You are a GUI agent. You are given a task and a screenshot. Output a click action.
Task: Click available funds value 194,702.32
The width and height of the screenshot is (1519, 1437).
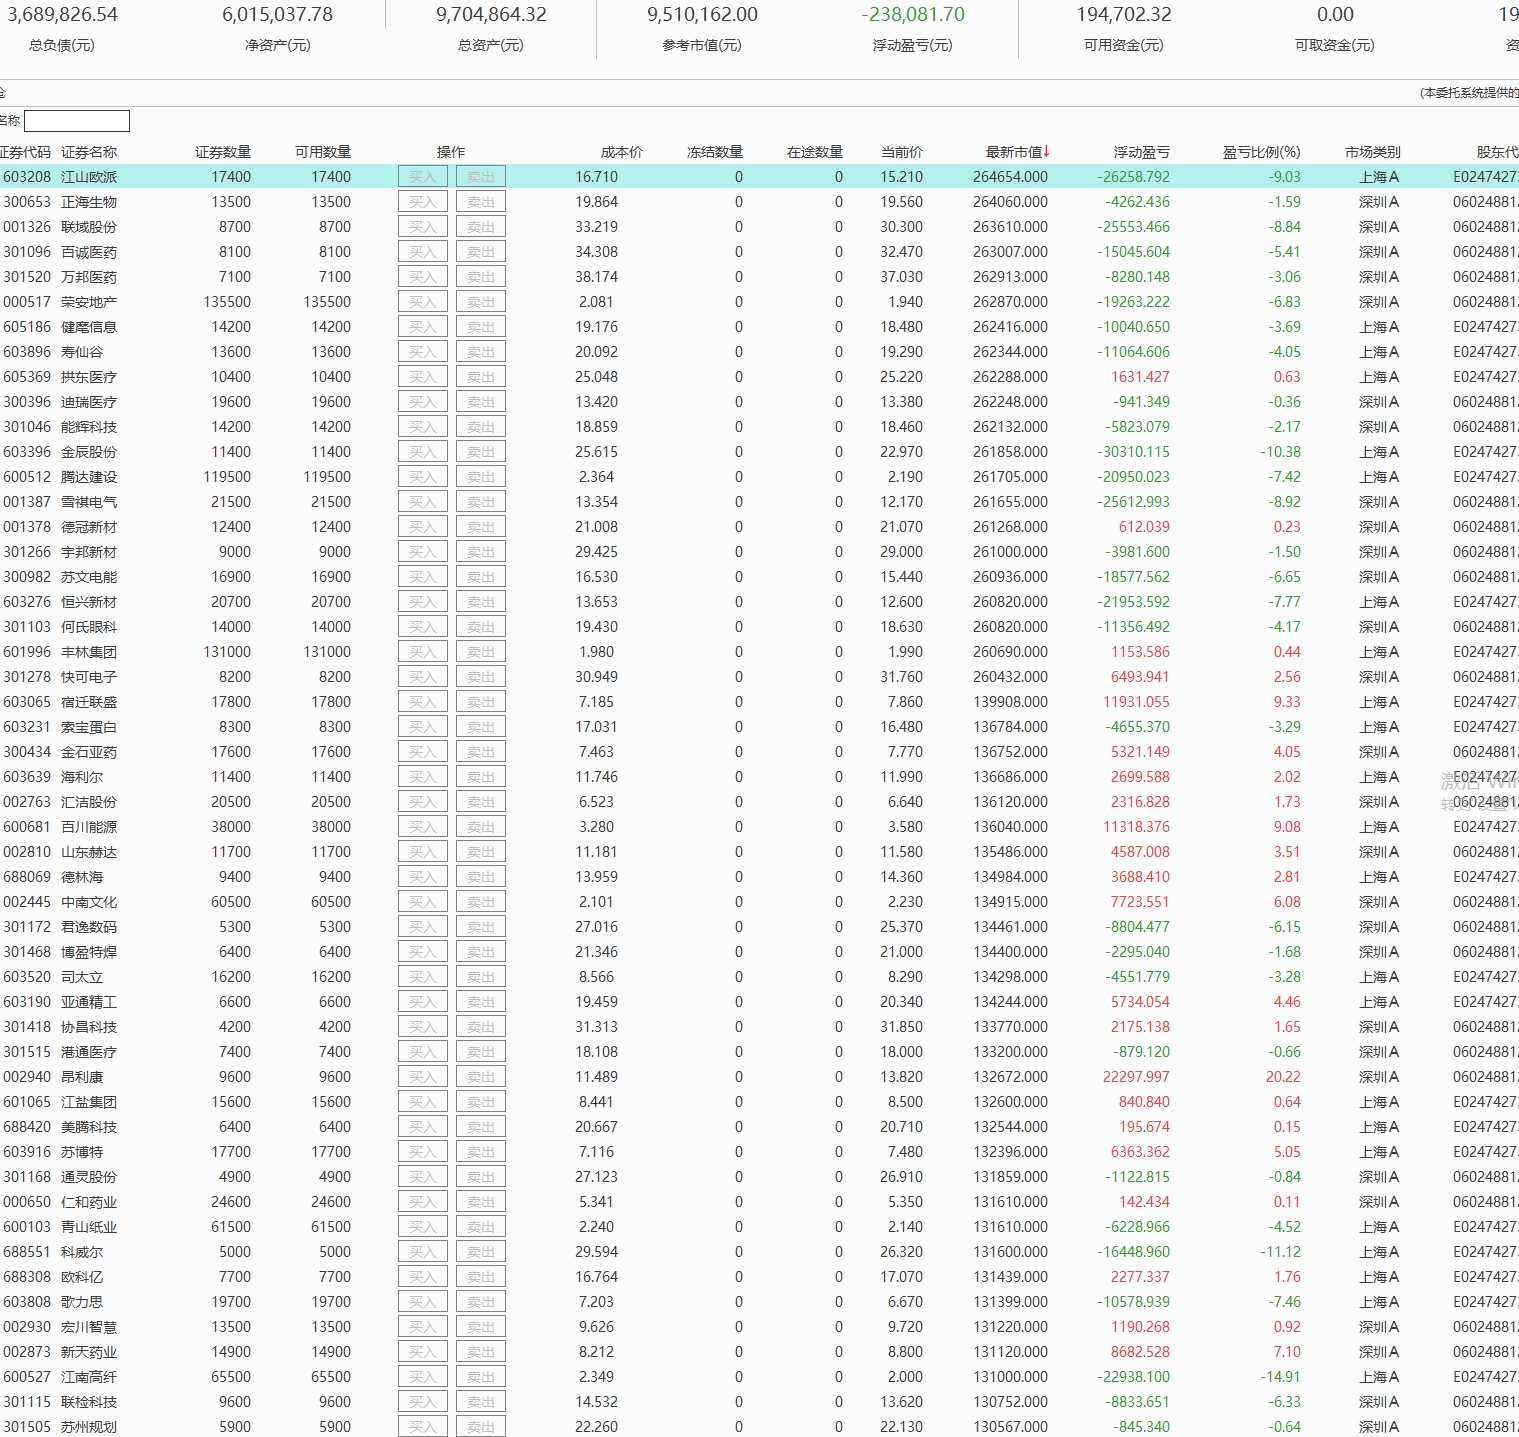pyautogui.click(x=1124, y=15)
